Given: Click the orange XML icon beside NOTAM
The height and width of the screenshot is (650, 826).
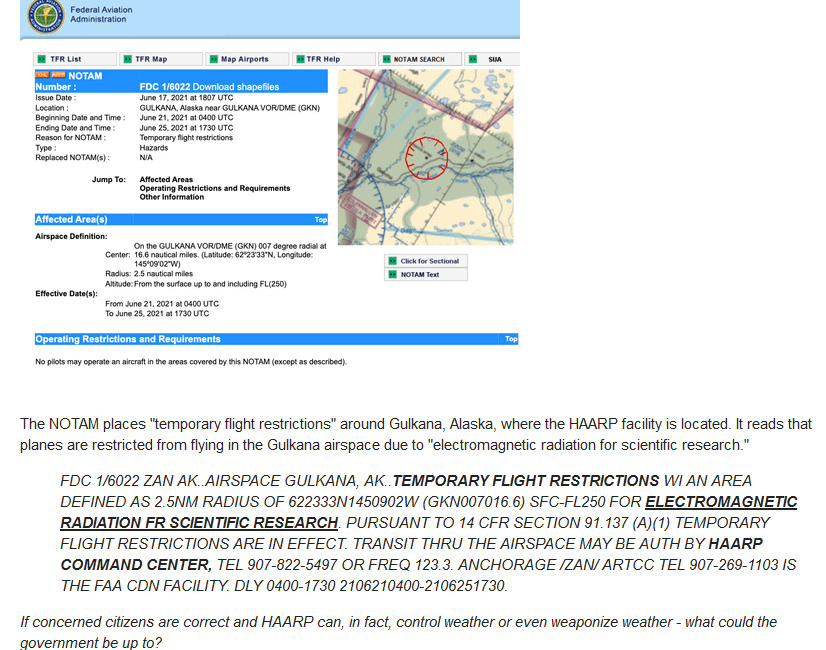Looking at the screenshot, I should click(x=42, y=75).
